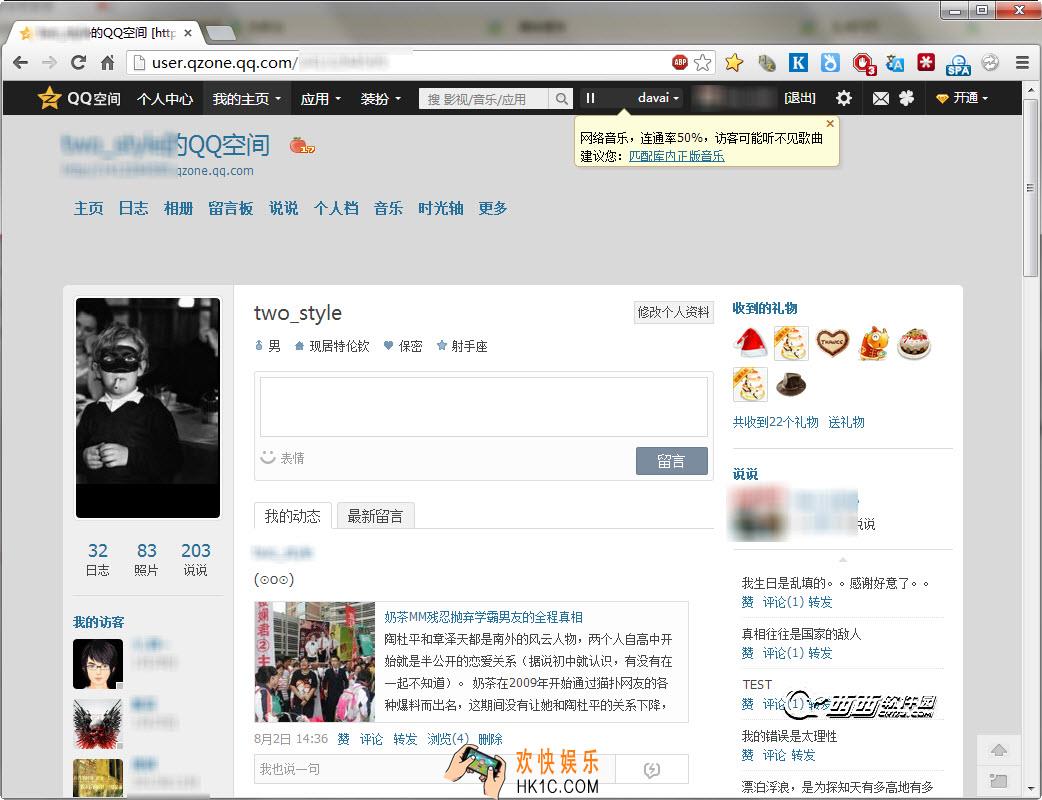Go to the 日志 section
The height and width of the screenshot is (800, 1042).
(x=134, y=209)
